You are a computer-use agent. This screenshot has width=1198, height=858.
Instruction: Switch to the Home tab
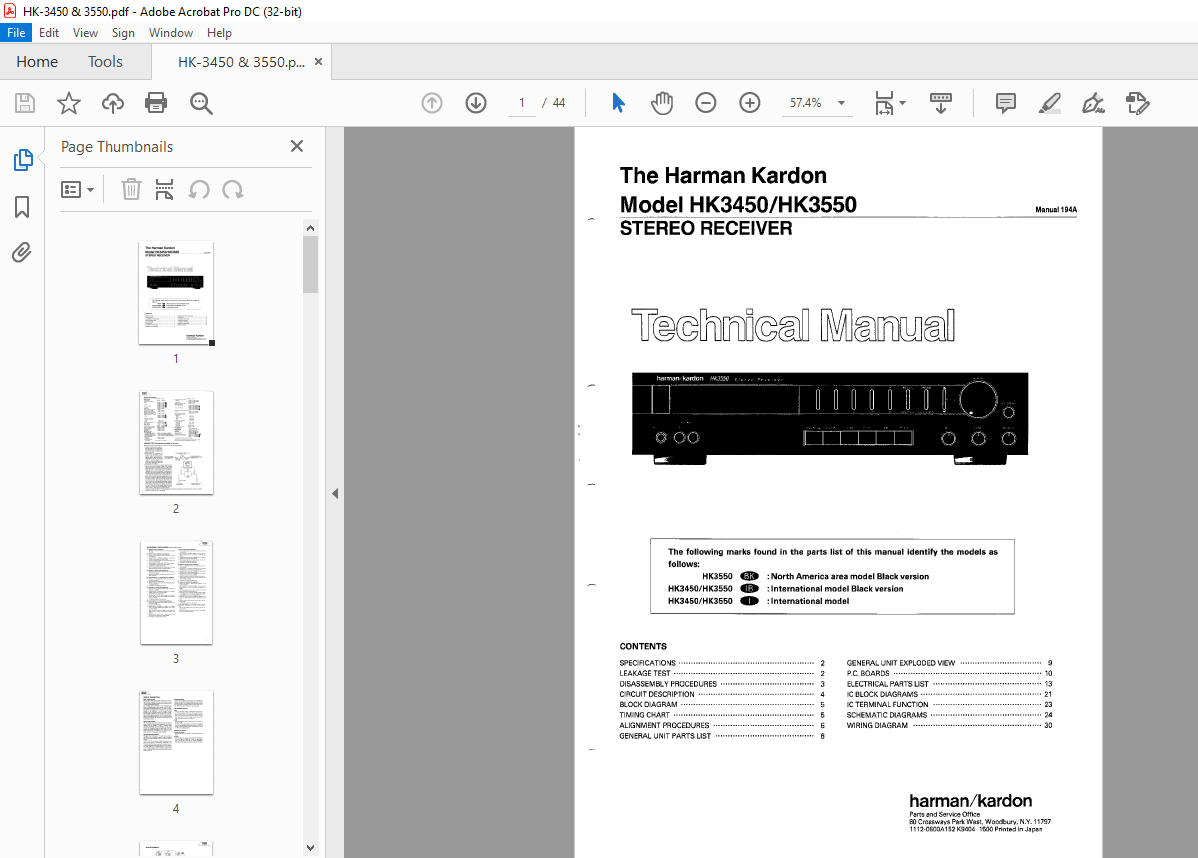pos(37,62)
